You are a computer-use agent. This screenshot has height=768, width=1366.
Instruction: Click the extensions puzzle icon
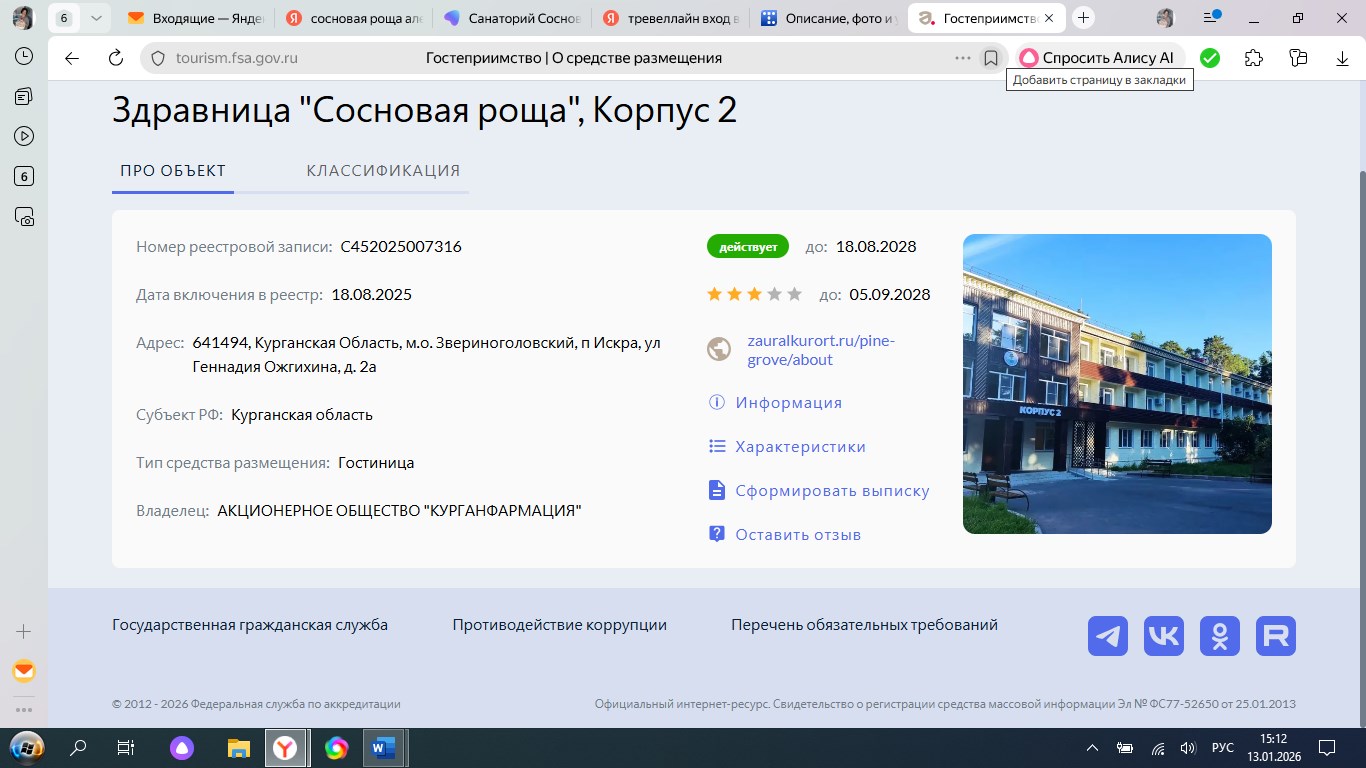1253,57
